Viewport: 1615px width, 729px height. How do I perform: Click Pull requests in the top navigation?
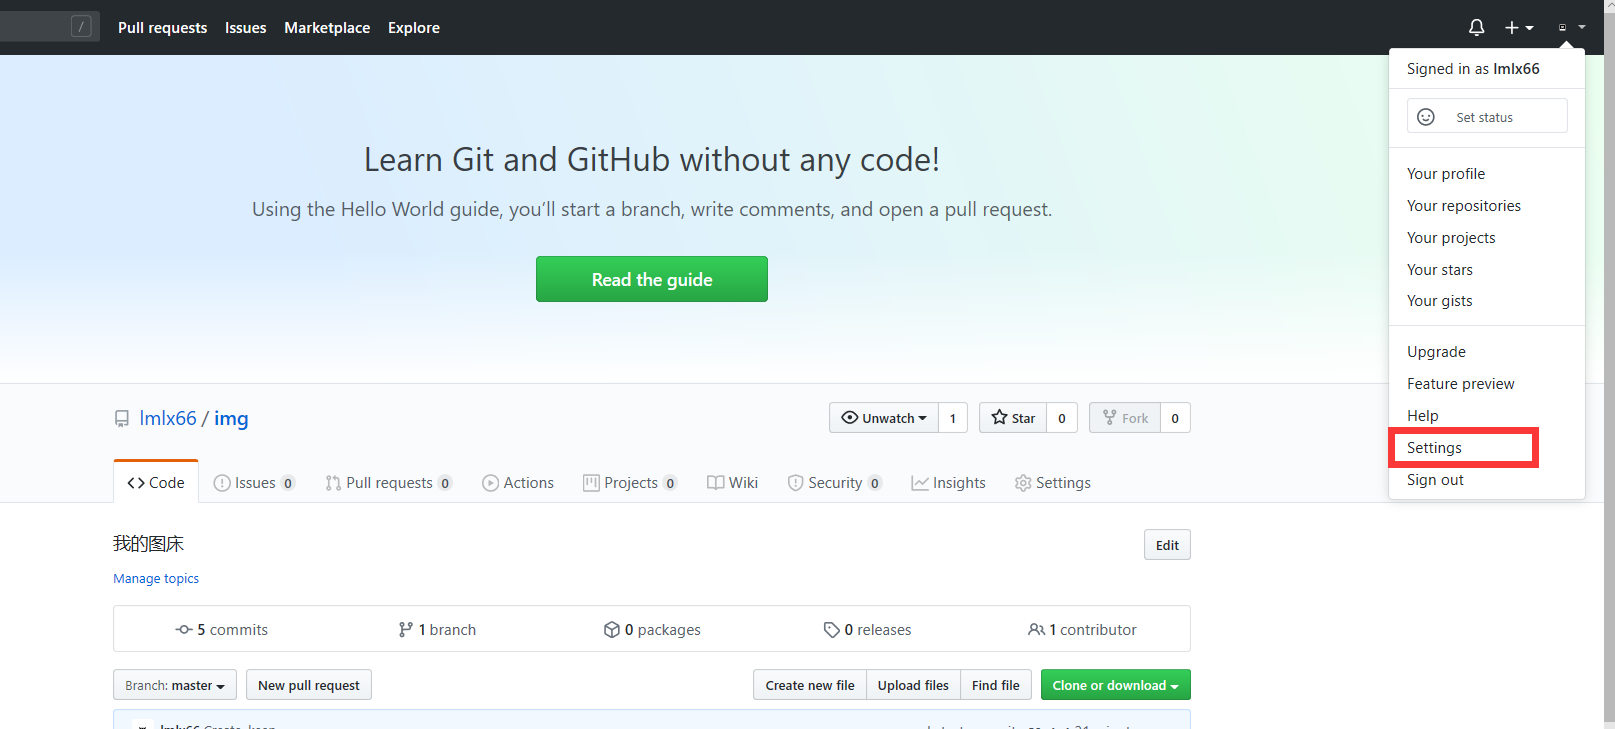pyautogui.click(x=163, y=28)
